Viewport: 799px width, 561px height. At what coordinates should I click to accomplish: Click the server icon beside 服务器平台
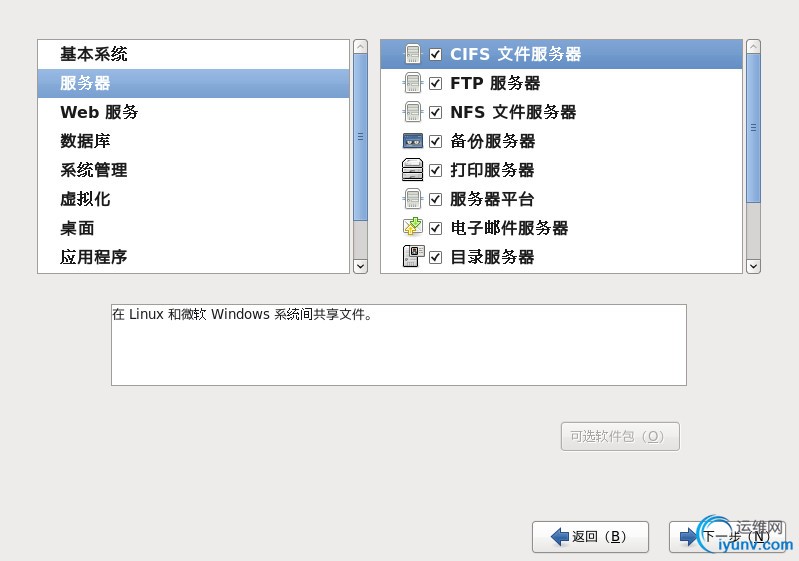tap(413, 199)
